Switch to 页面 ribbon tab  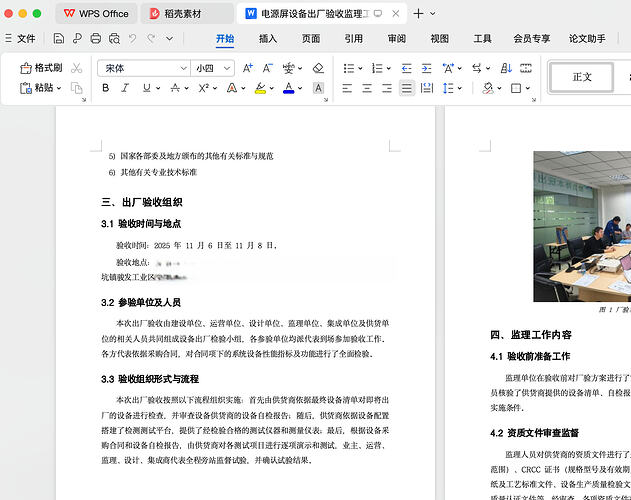[311, 39]
